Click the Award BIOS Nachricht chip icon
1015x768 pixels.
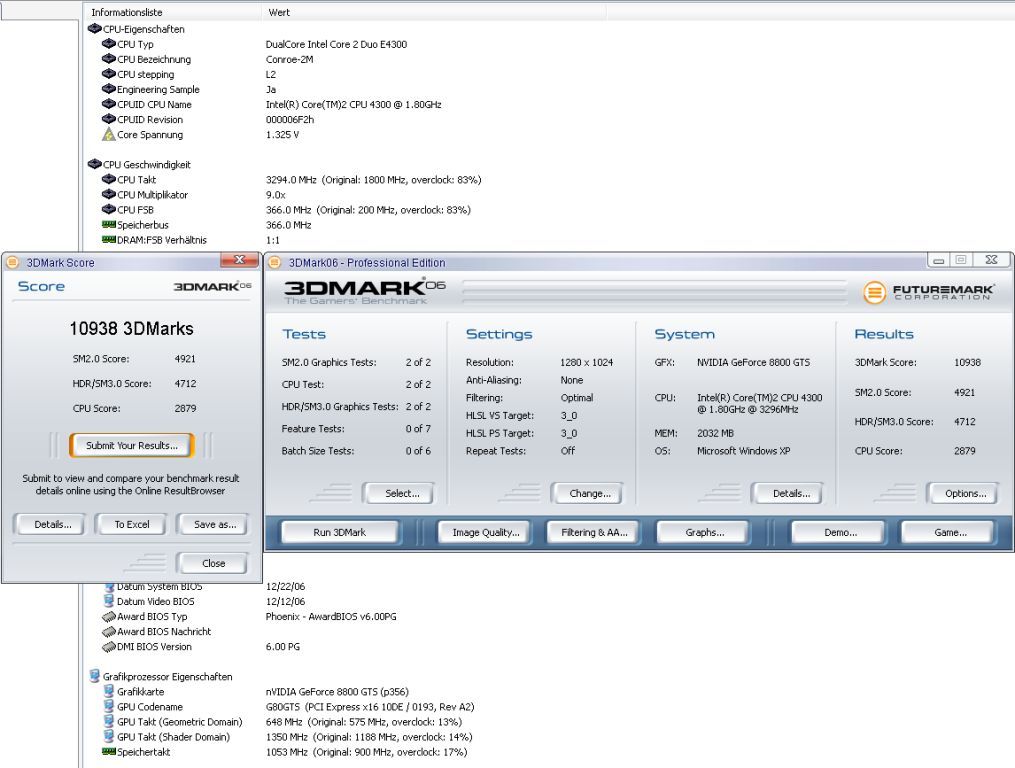coord(109,631)
